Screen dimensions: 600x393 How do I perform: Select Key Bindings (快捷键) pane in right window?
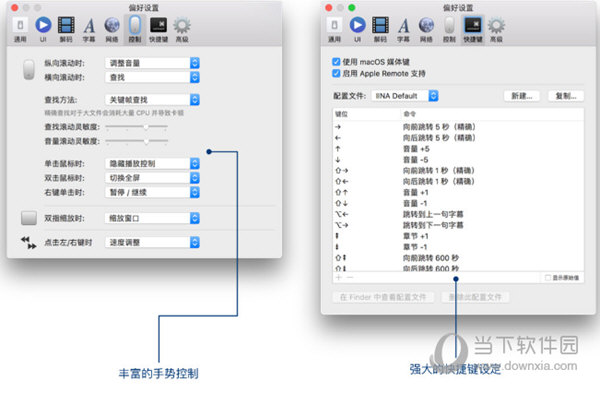pos(473,30)
